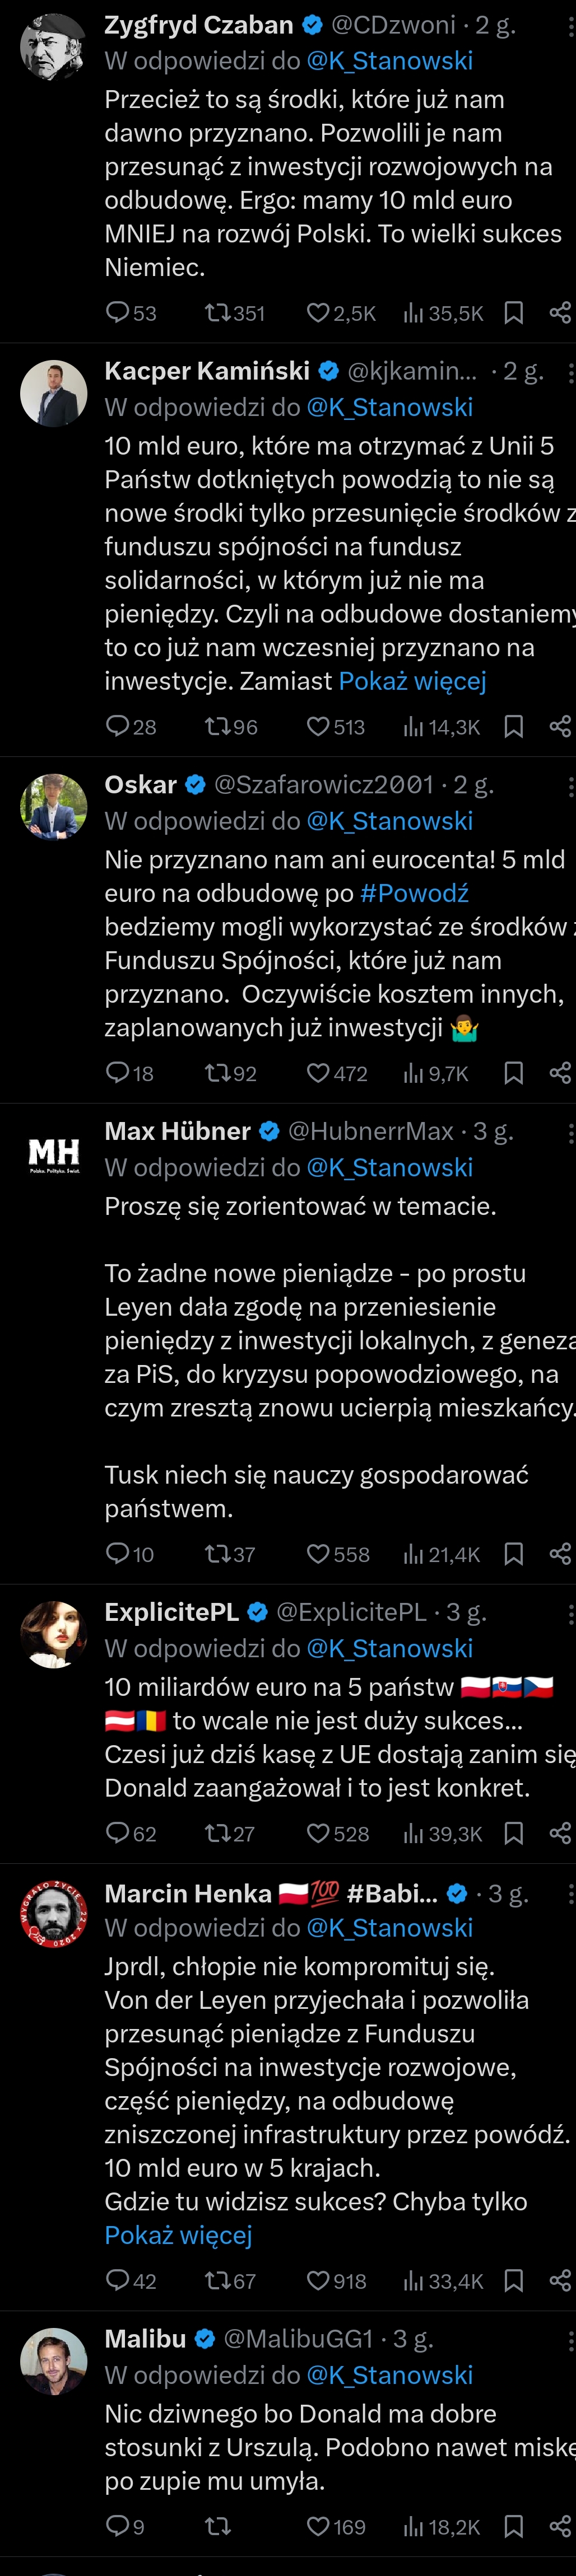Bookmark Max Hübner's tweet
The image size is (576, 2576).
click(x=513, y=1553)
